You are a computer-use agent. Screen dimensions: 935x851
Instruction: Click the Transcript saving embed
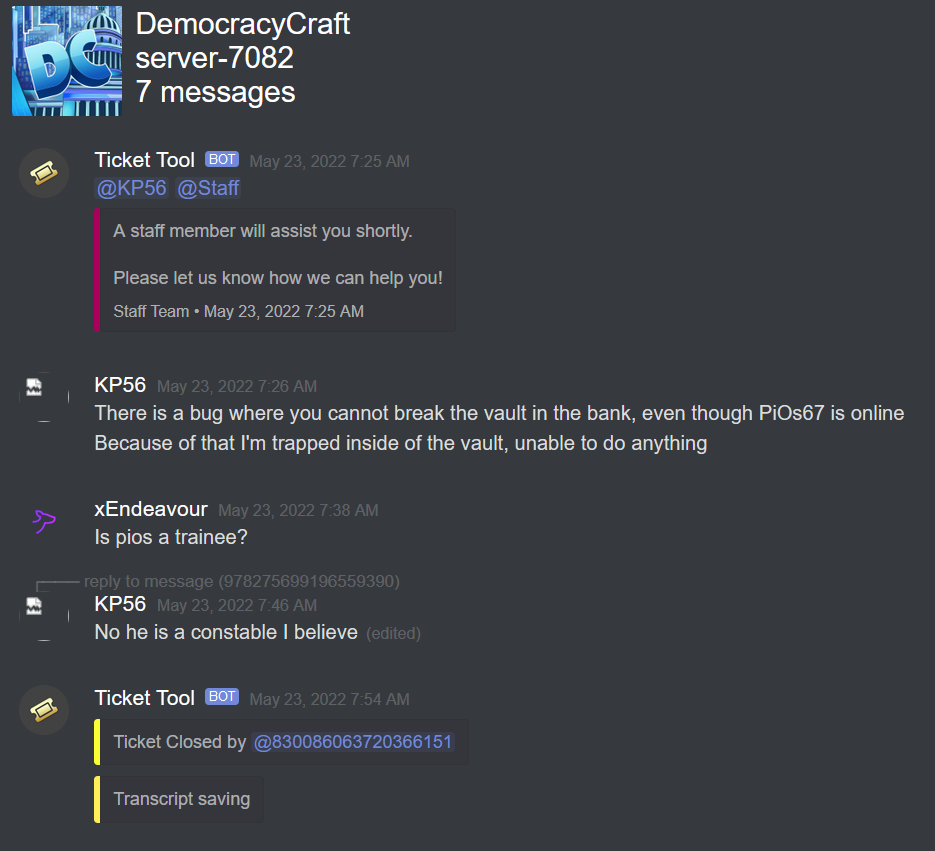[179, 799]
